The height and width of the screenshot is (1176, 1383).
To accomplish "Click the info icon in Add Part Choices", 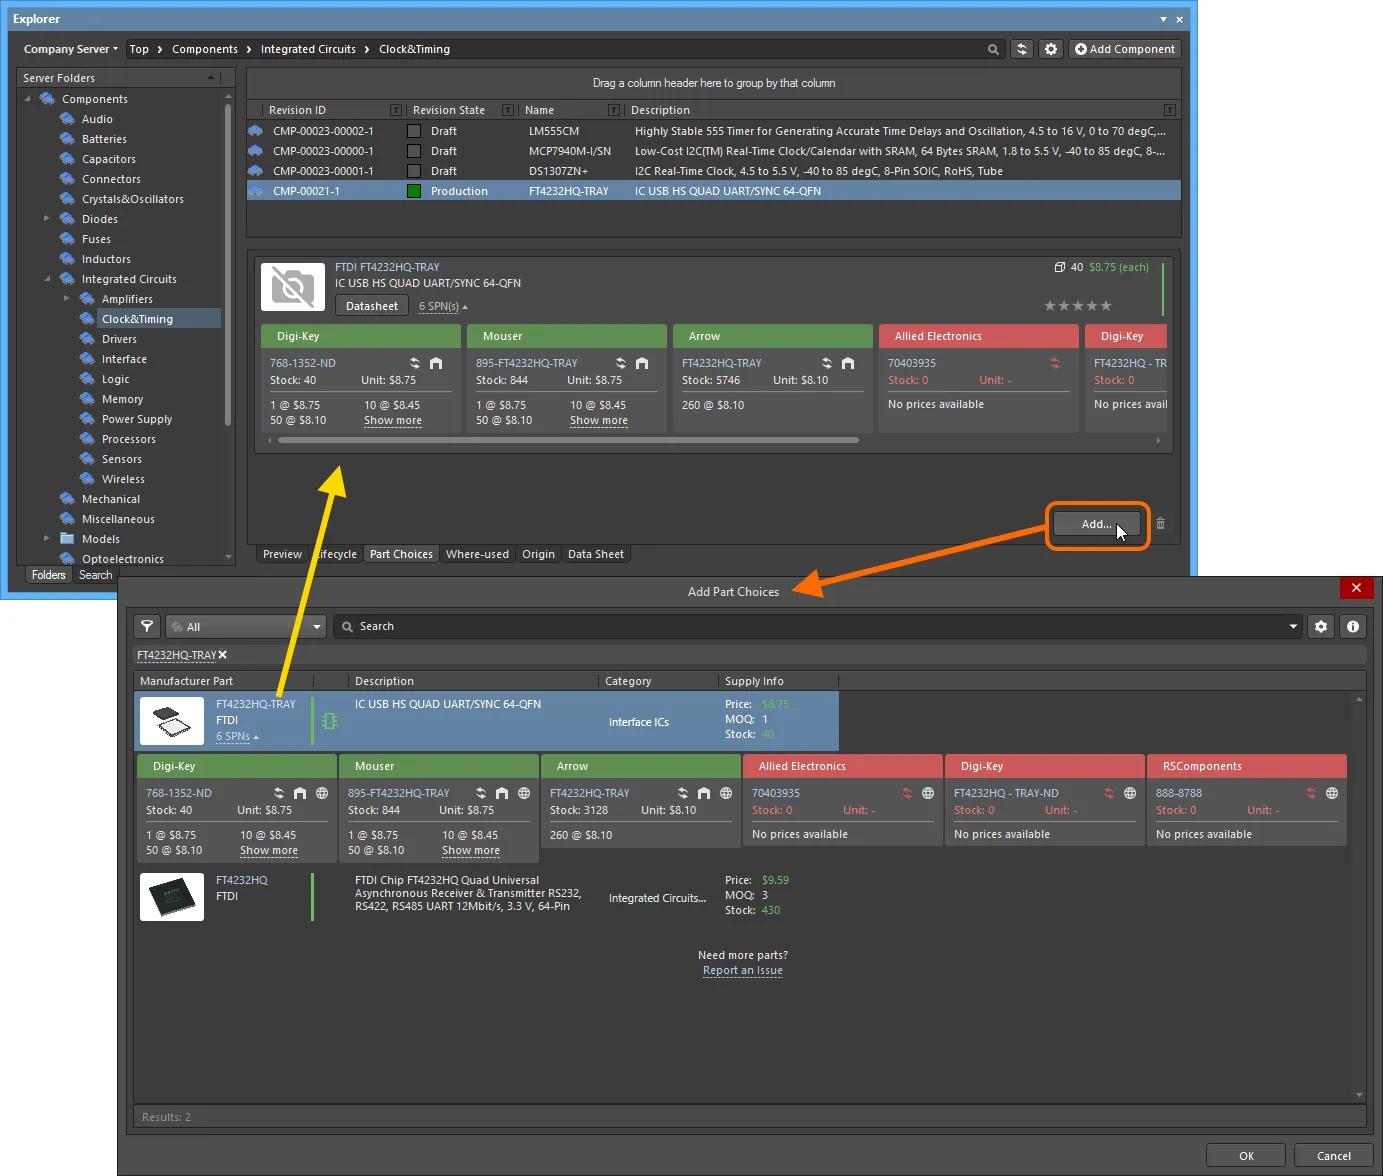I will 1353,626.
